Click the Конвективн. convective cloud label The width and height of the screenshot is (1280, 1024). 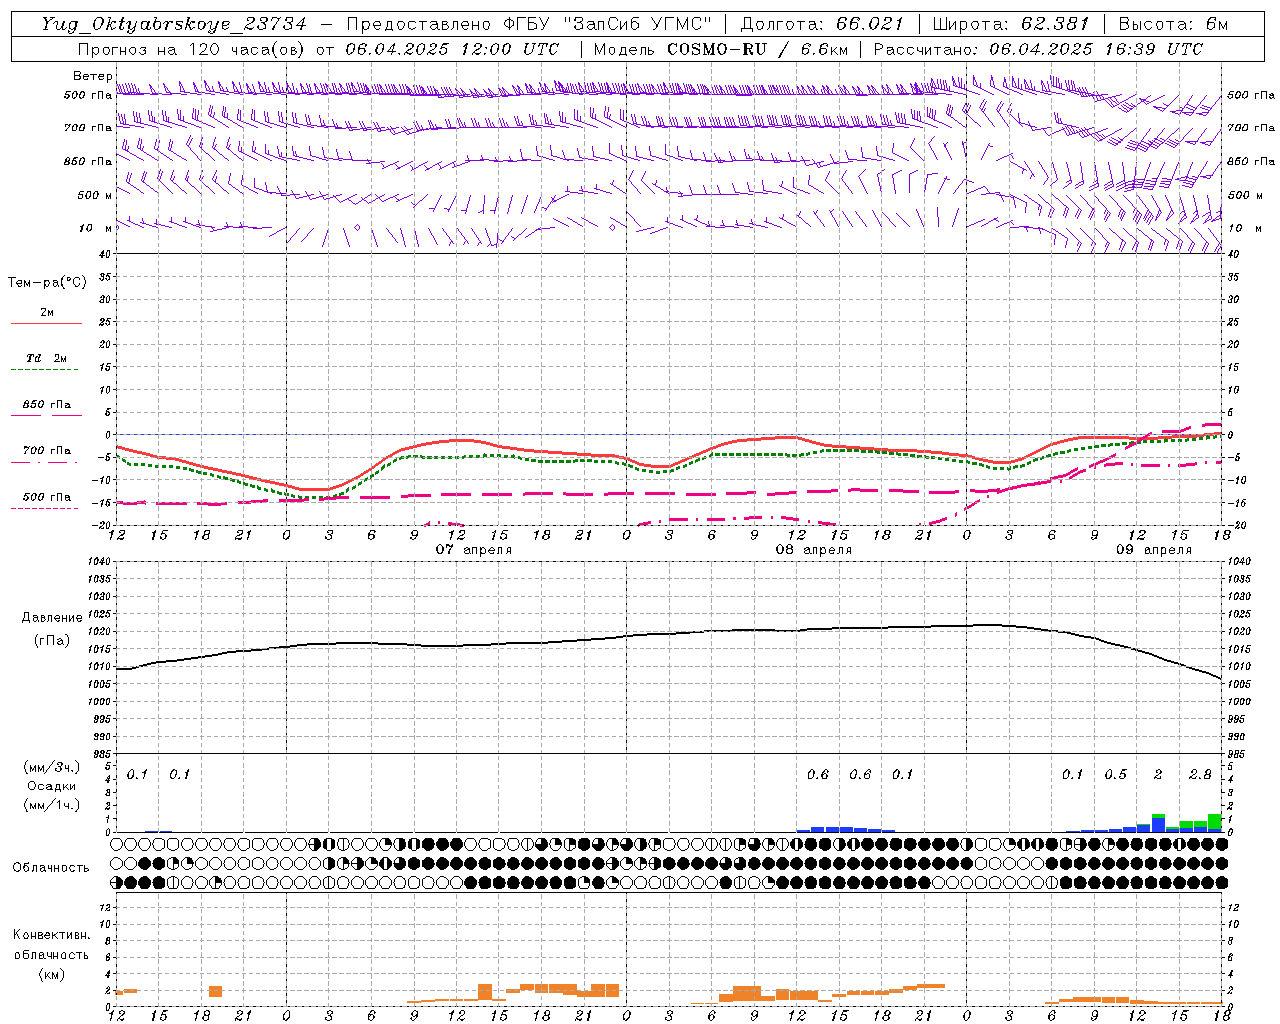[x=51, y=934]
